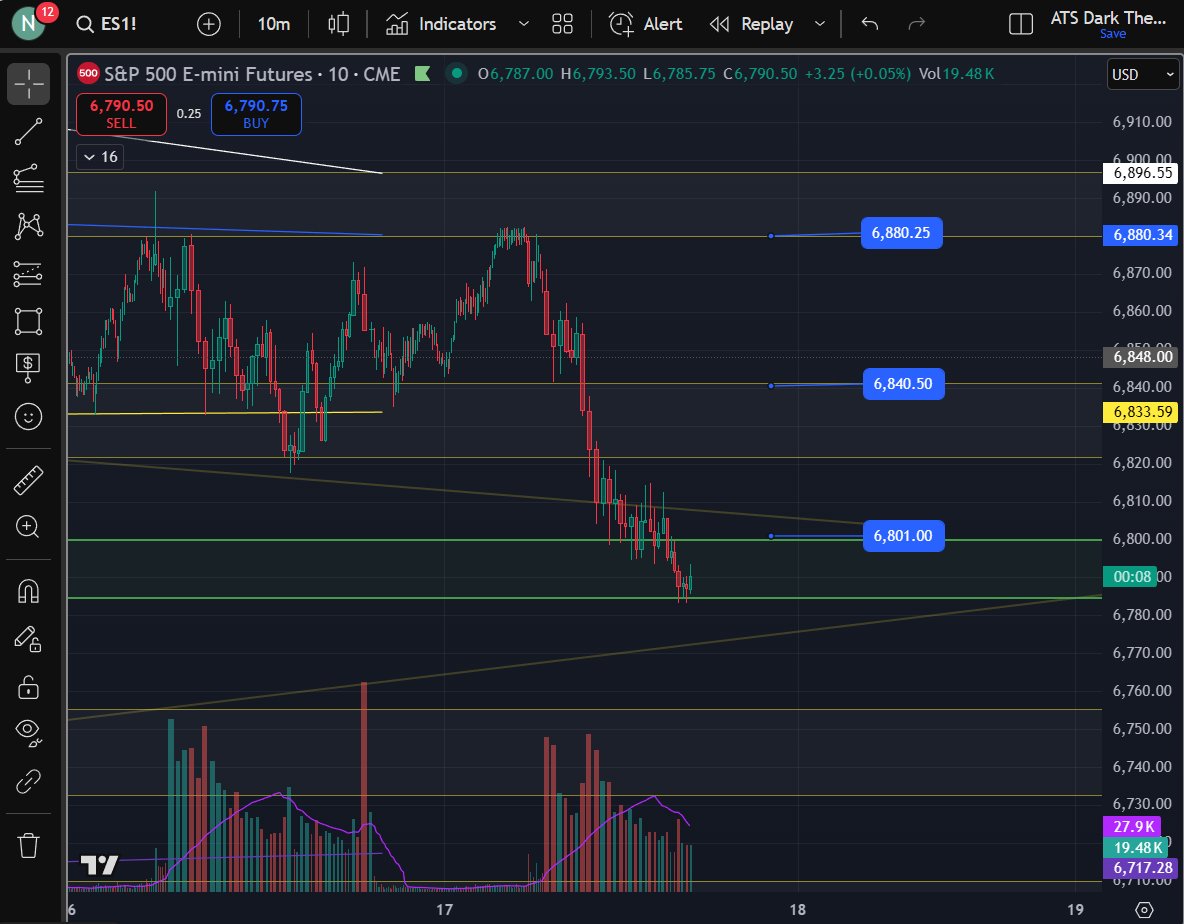Start bar Replay mode
The height and width of the screenshot is (924, 1184).
752,24
